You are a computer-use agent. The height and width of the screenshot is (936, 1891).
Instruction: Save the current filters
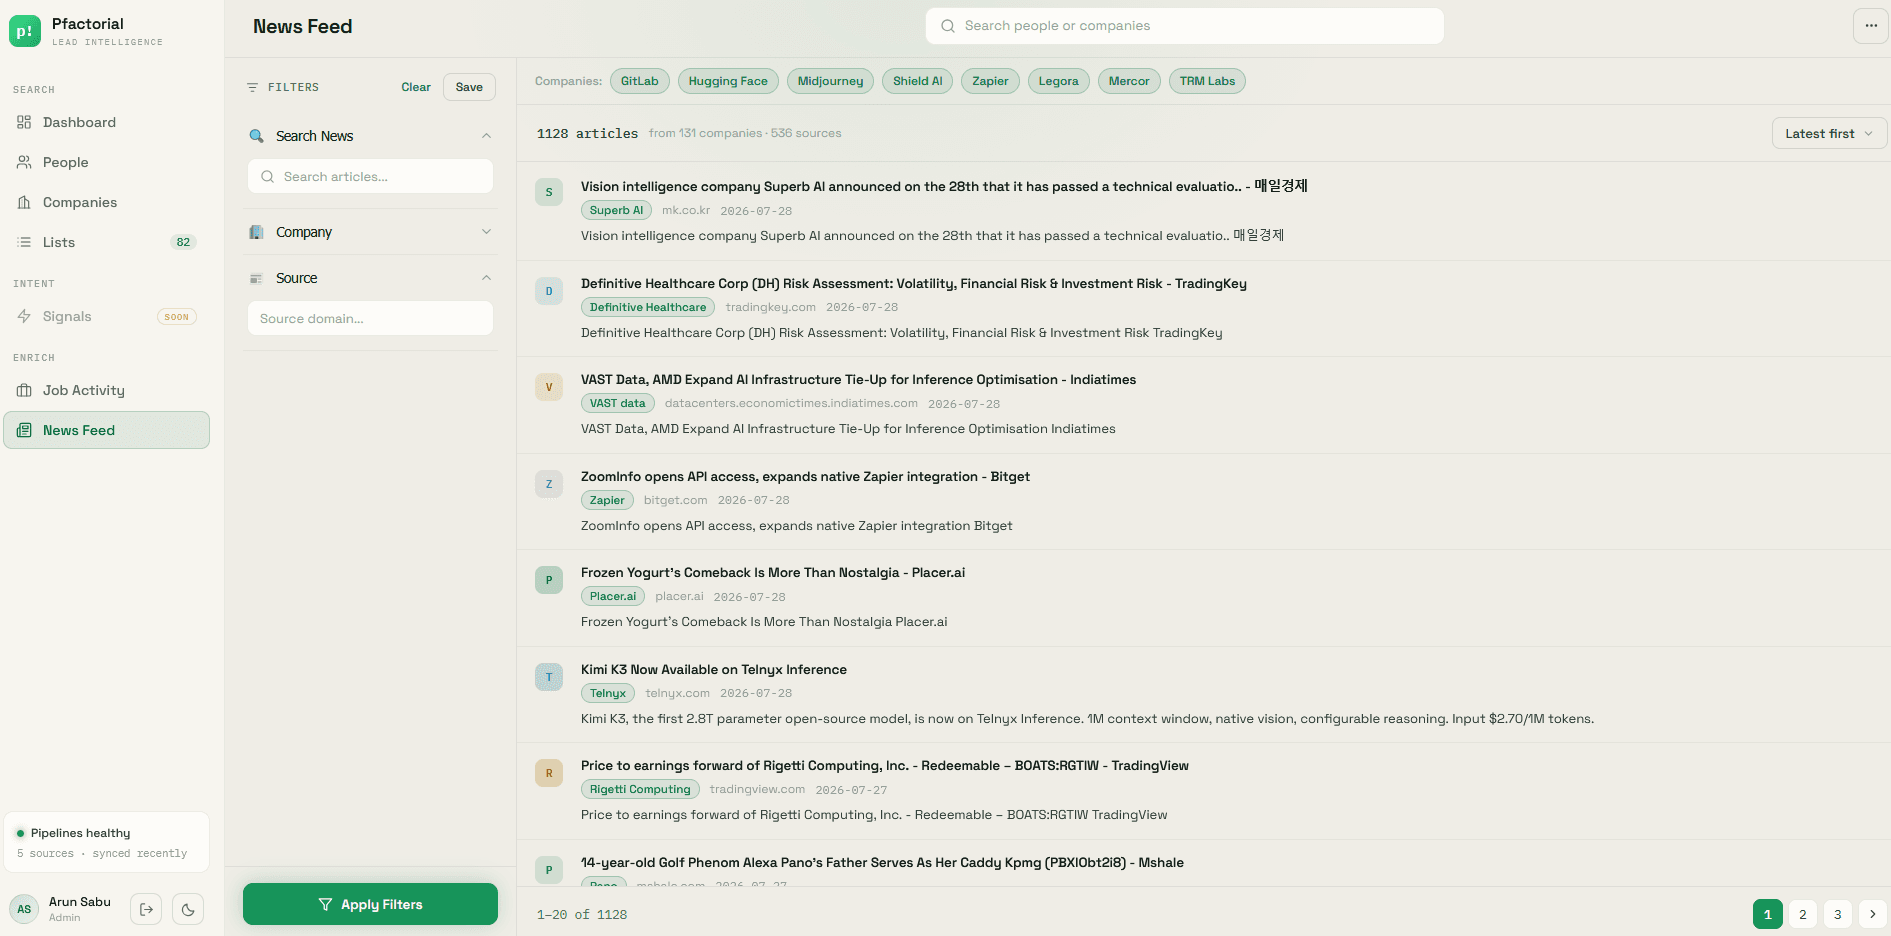coord(469,87)
